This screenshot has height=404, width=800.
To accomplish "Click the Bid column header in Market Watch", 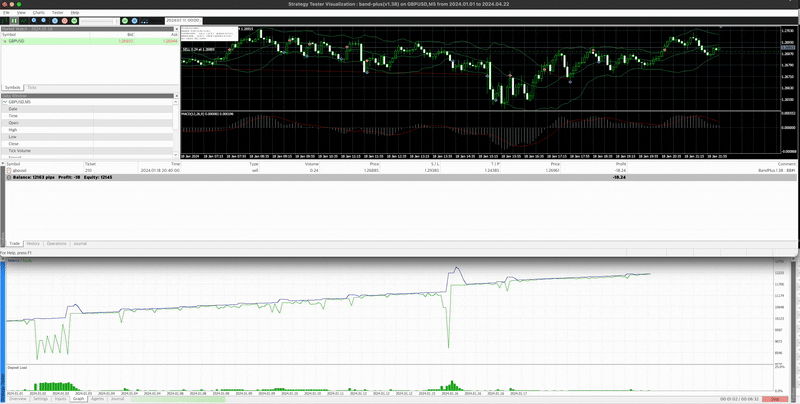I will [x=130, y=34].
